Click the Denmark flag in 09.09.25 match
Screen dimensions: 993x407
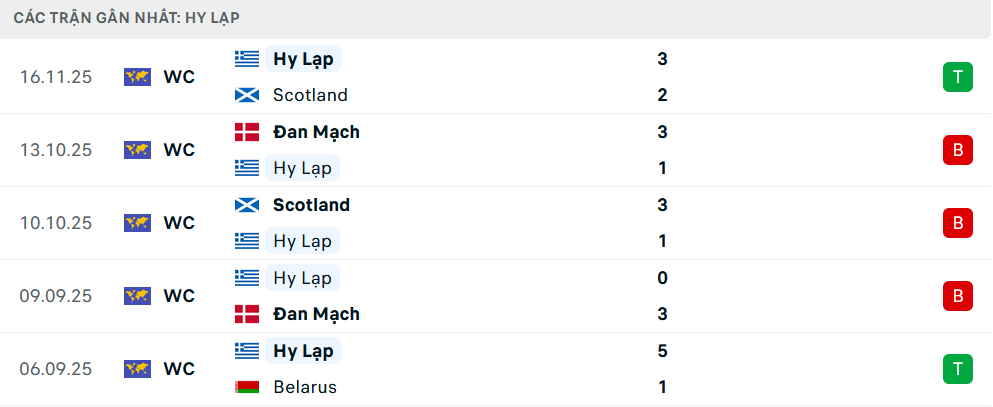[x=246, y=314]
